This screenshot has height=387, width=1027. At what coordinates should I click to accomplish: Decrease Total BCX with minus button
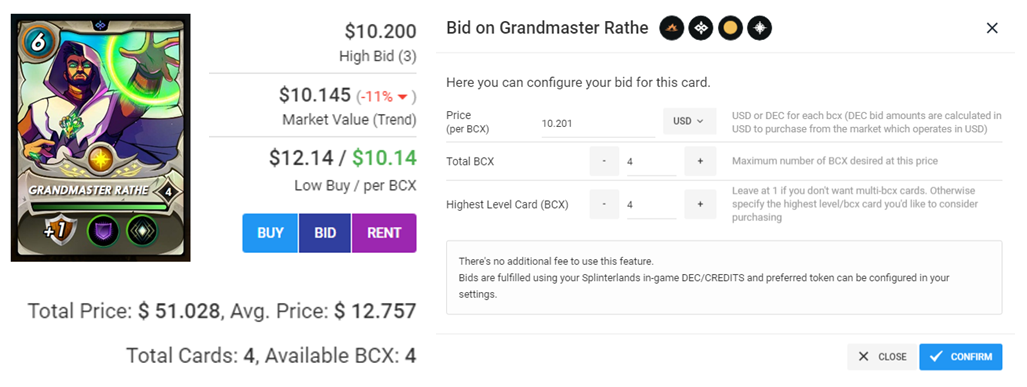click(604, 161)
